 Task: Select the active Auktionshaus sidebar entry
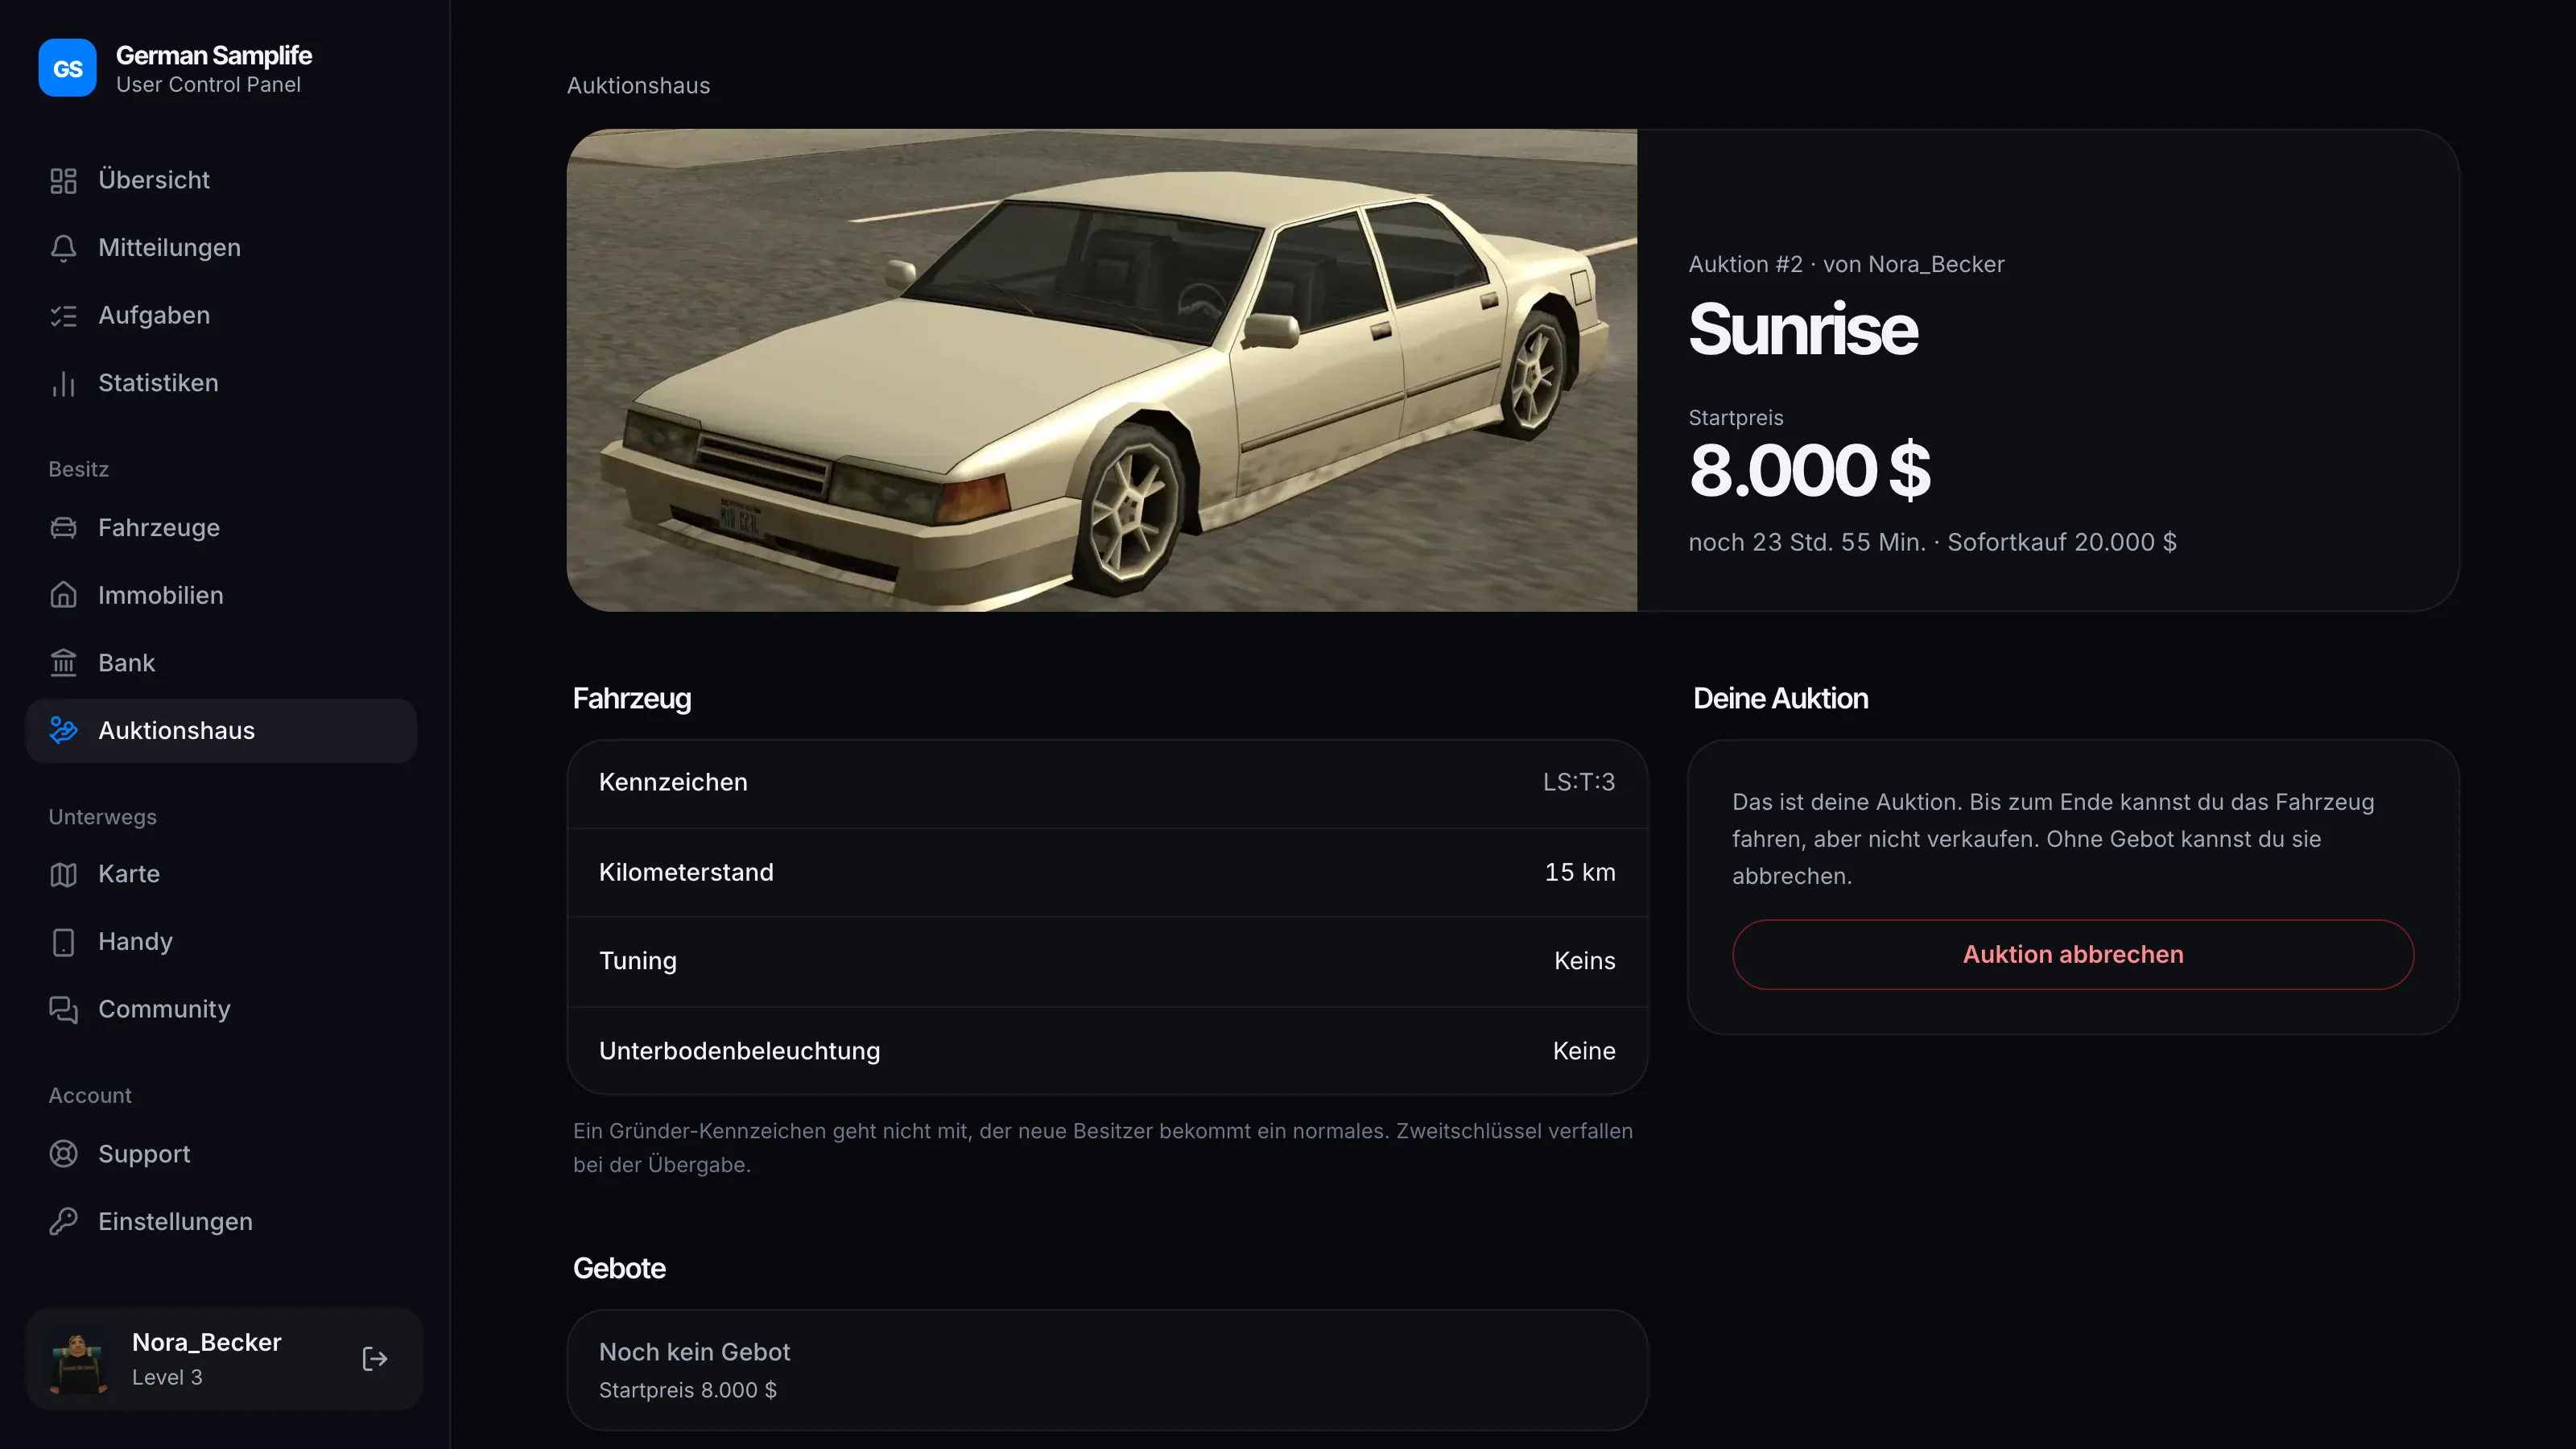pos(221,731)
